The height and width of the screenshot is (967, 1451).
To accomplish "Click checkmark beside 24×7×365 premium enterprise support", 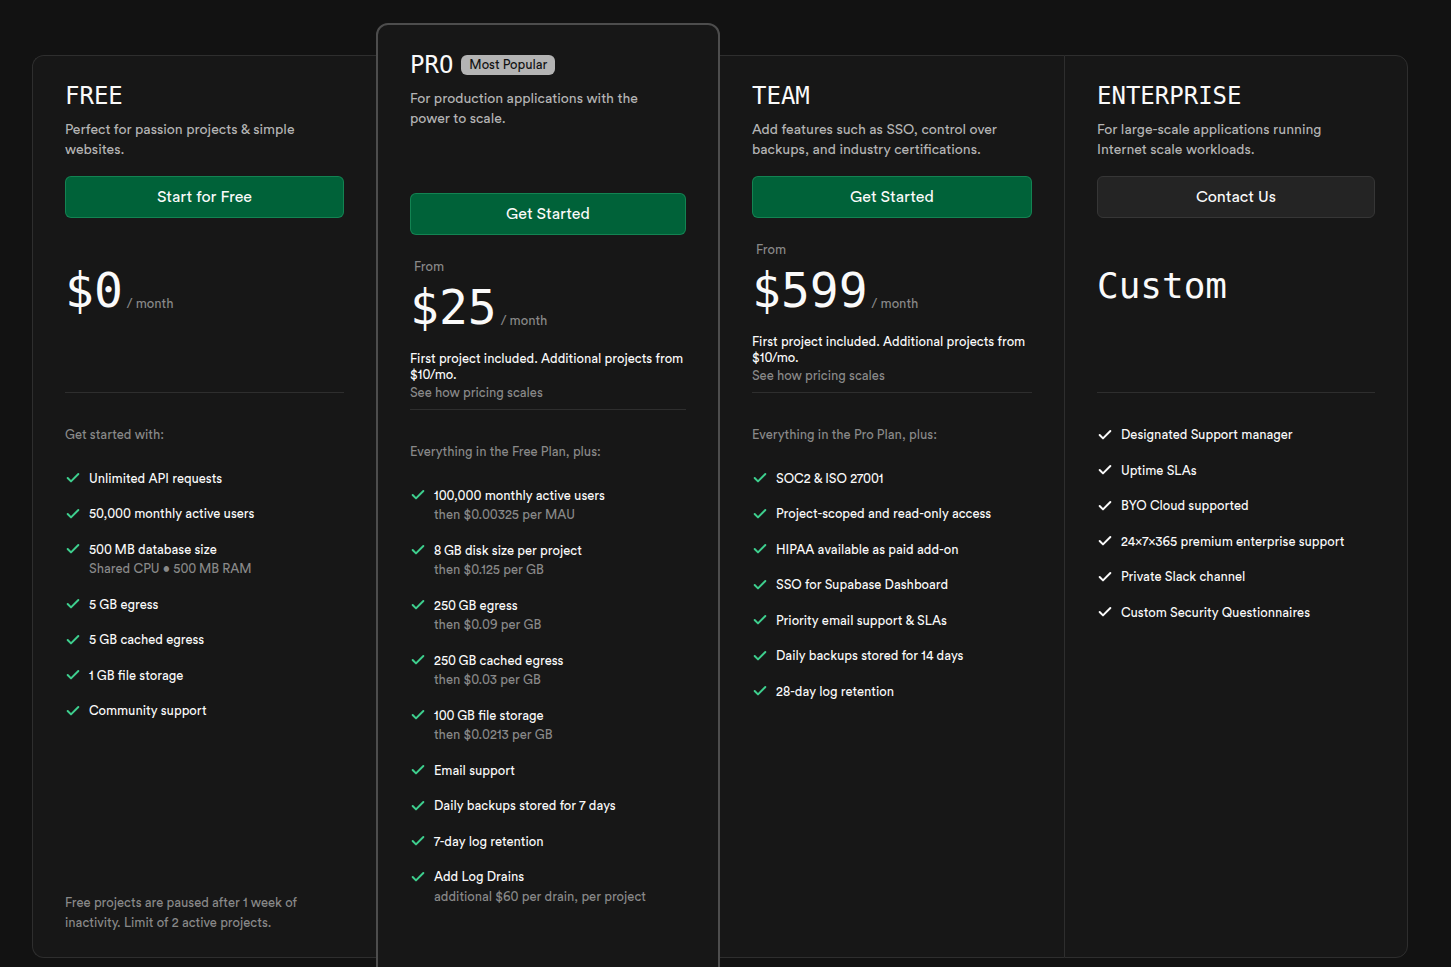I will tap(1105, 541).
